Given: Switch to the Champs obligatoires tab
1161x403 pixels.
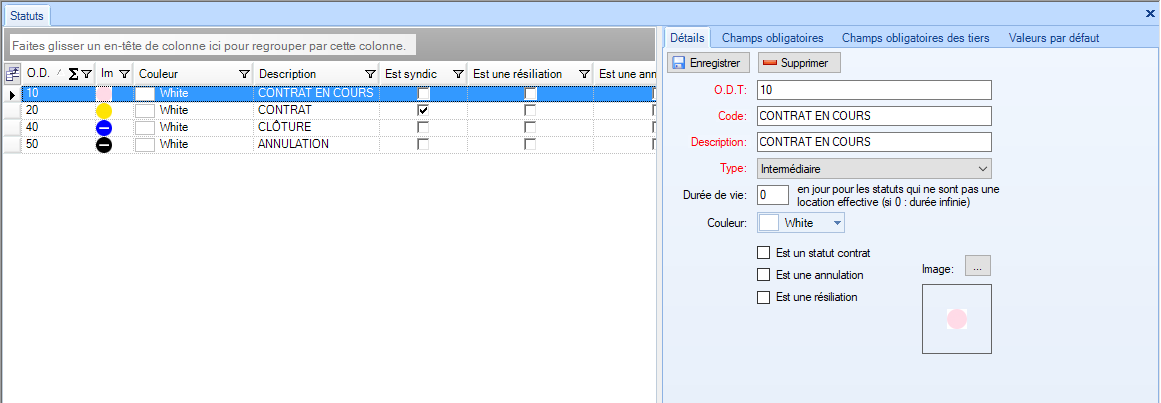Looking at the screenshot, I should click(772, 38).
